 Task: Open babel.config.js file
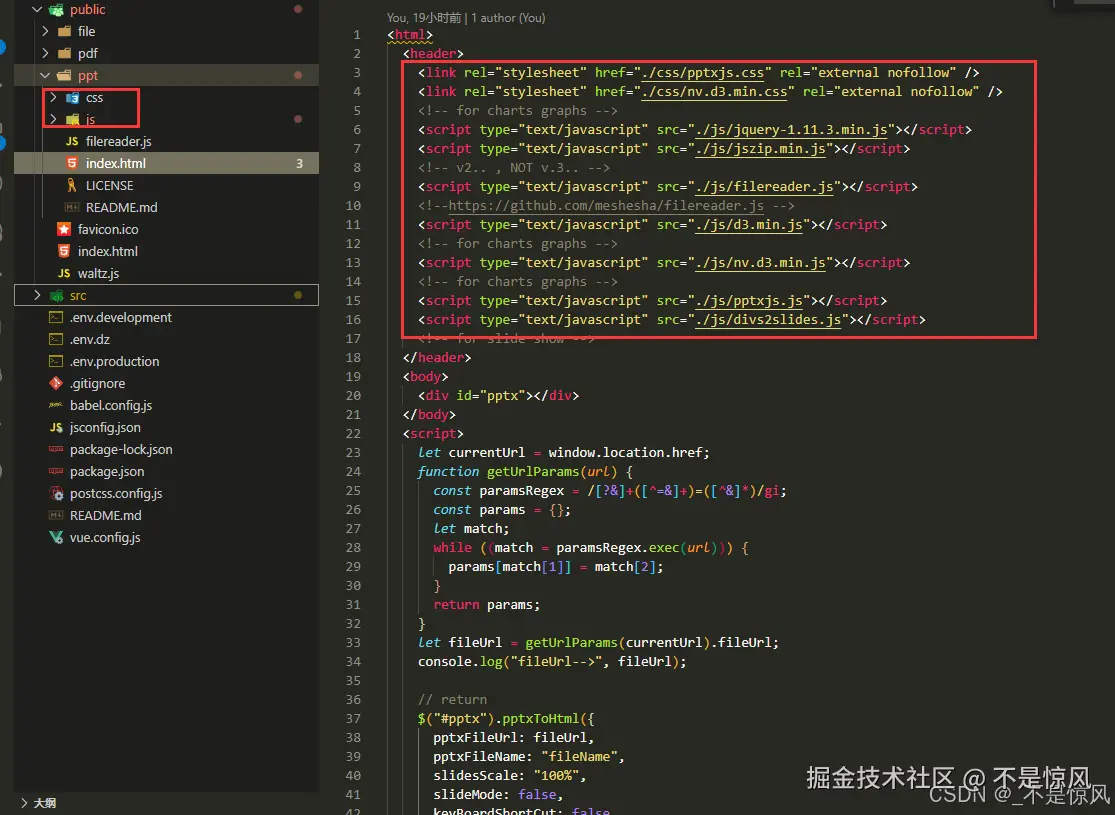click(111, 405)
